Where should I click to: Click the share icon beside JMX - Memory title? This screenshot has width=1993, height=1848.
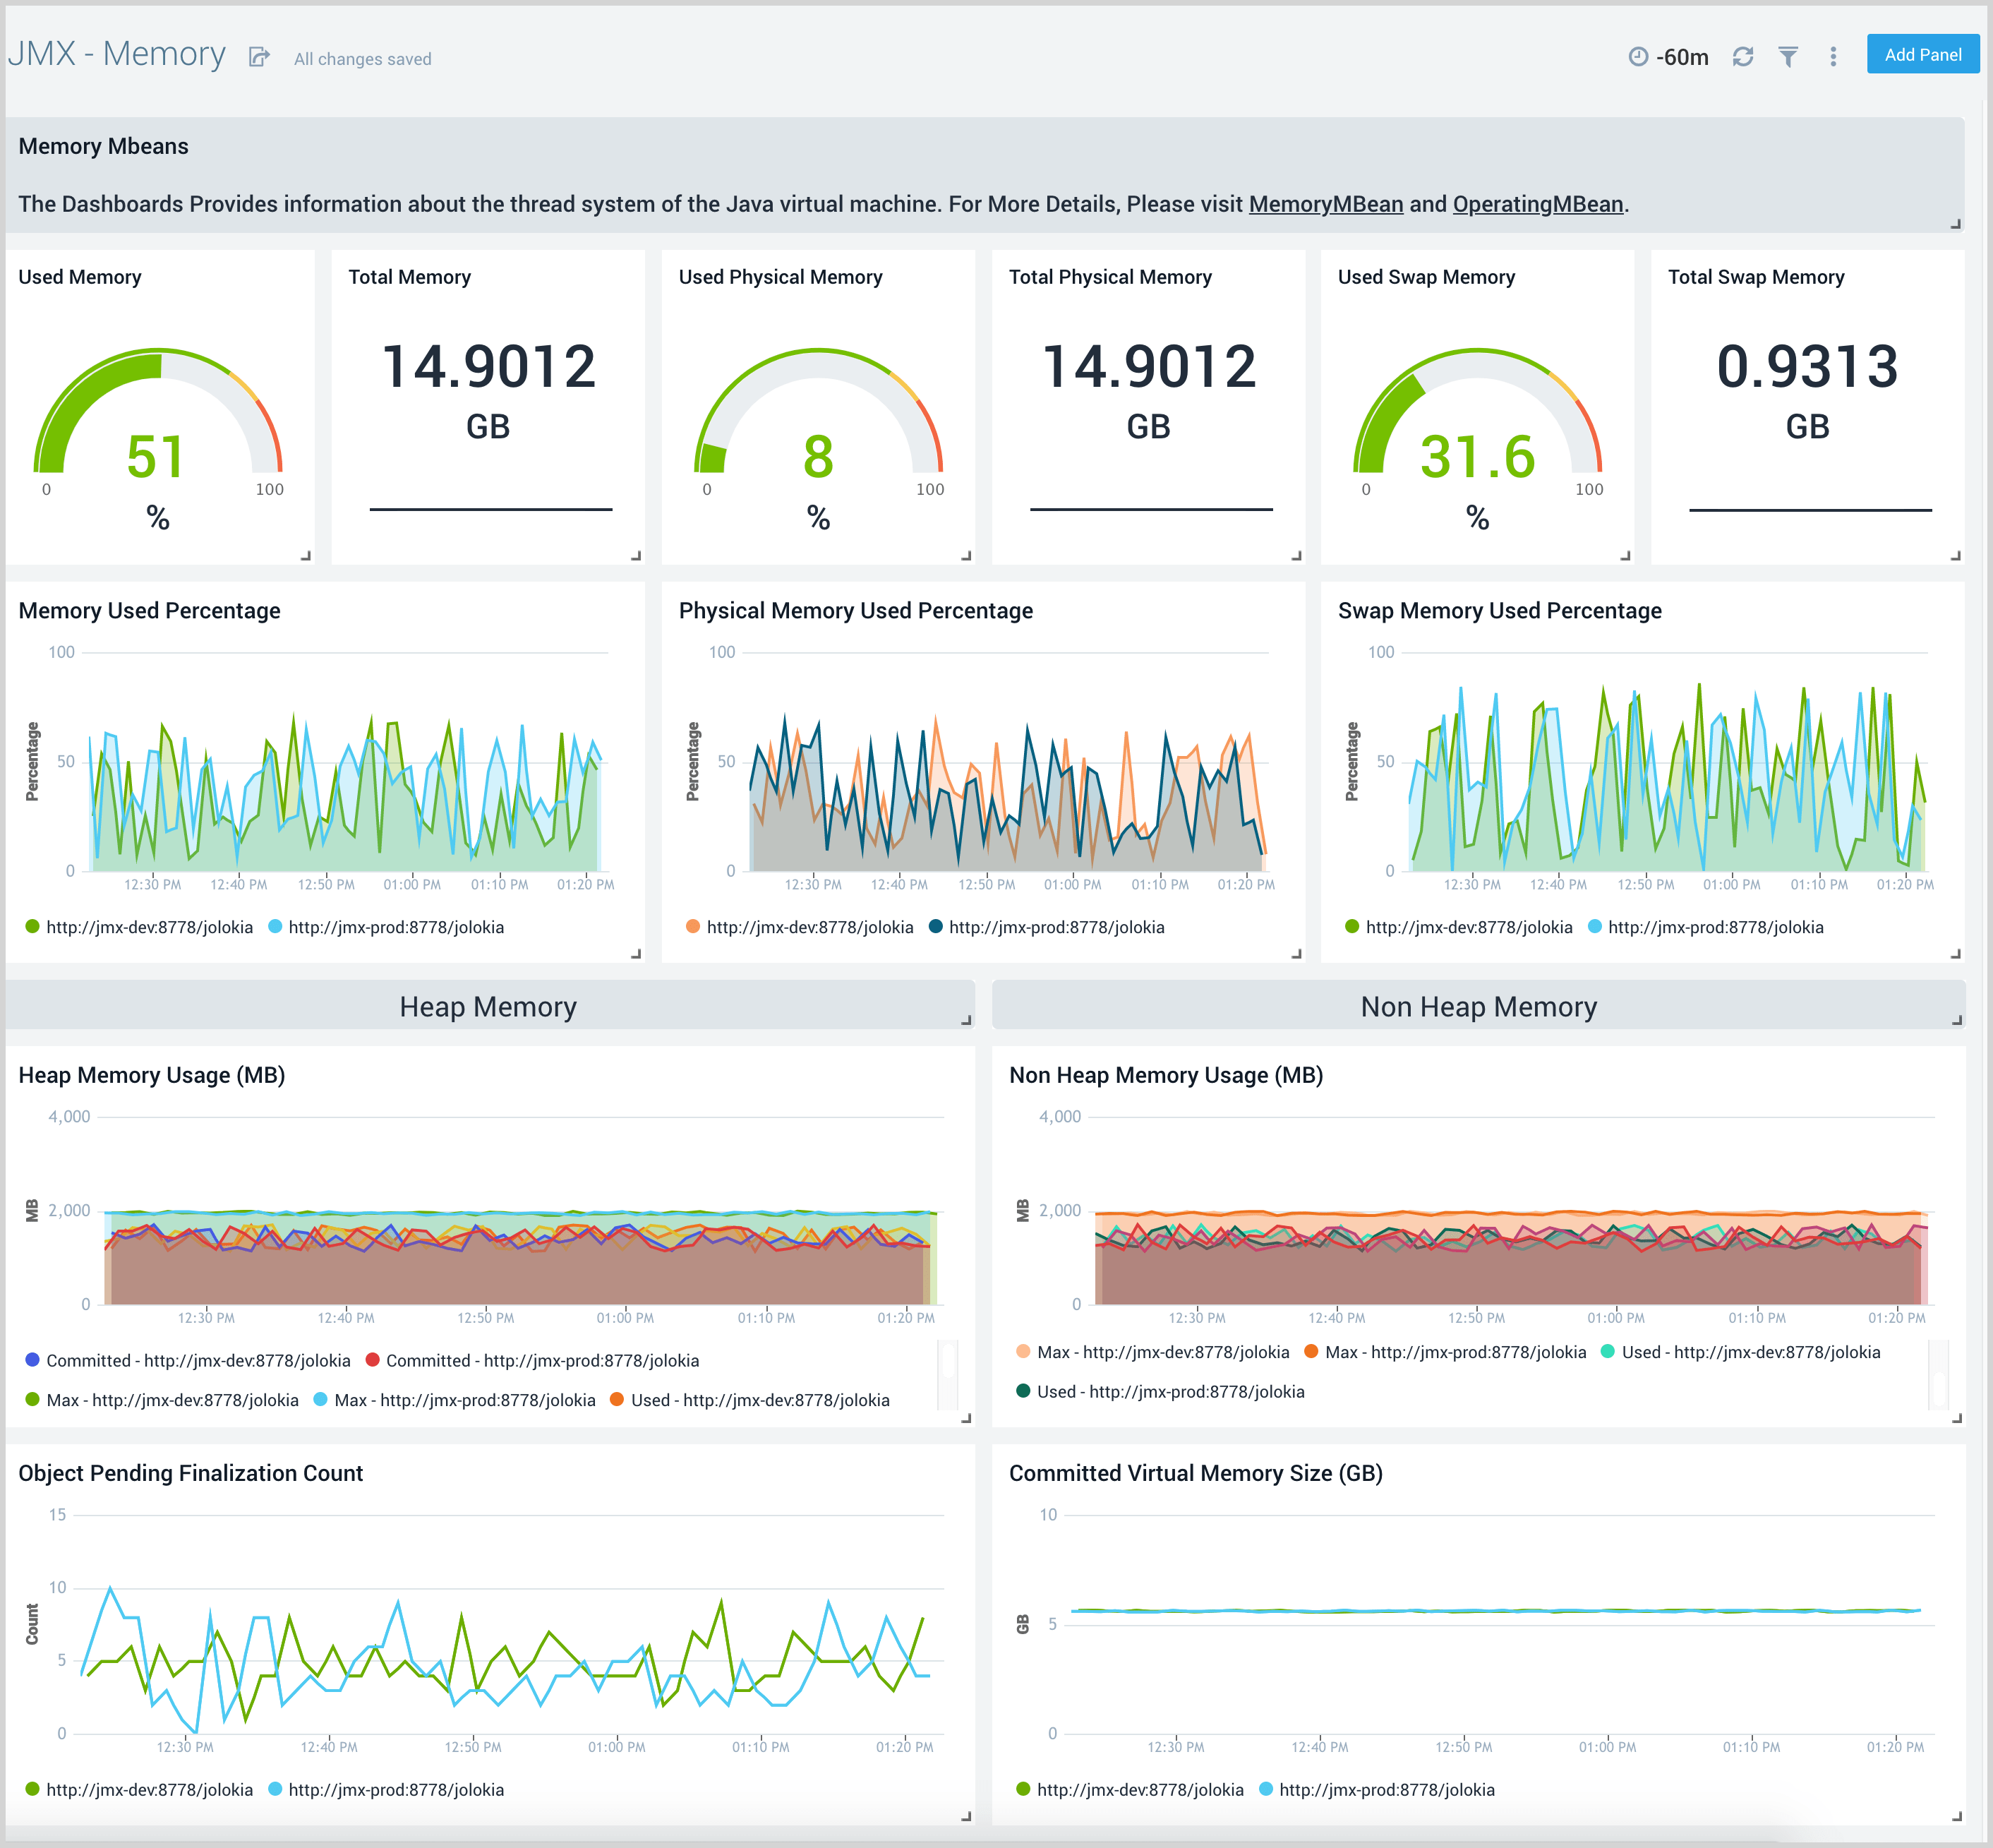coord(258,57)
